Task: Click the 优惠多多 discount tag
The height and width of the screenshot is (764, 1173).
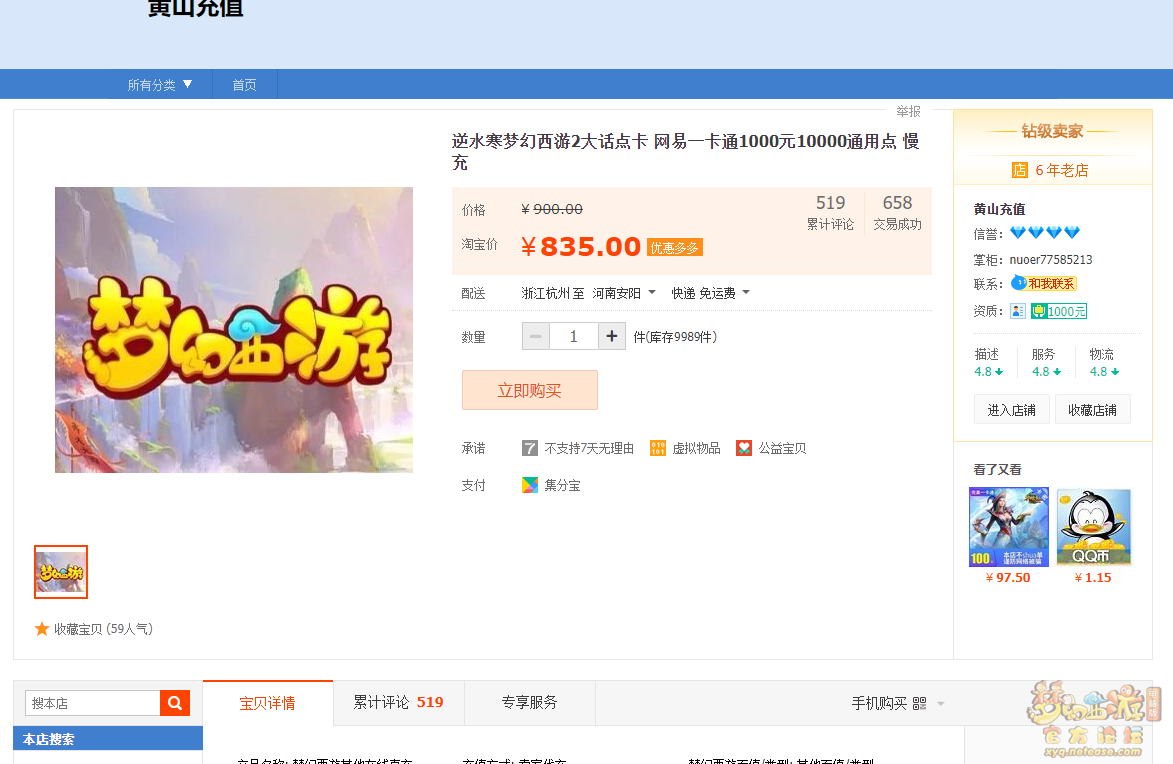Action: click(674, 248)
